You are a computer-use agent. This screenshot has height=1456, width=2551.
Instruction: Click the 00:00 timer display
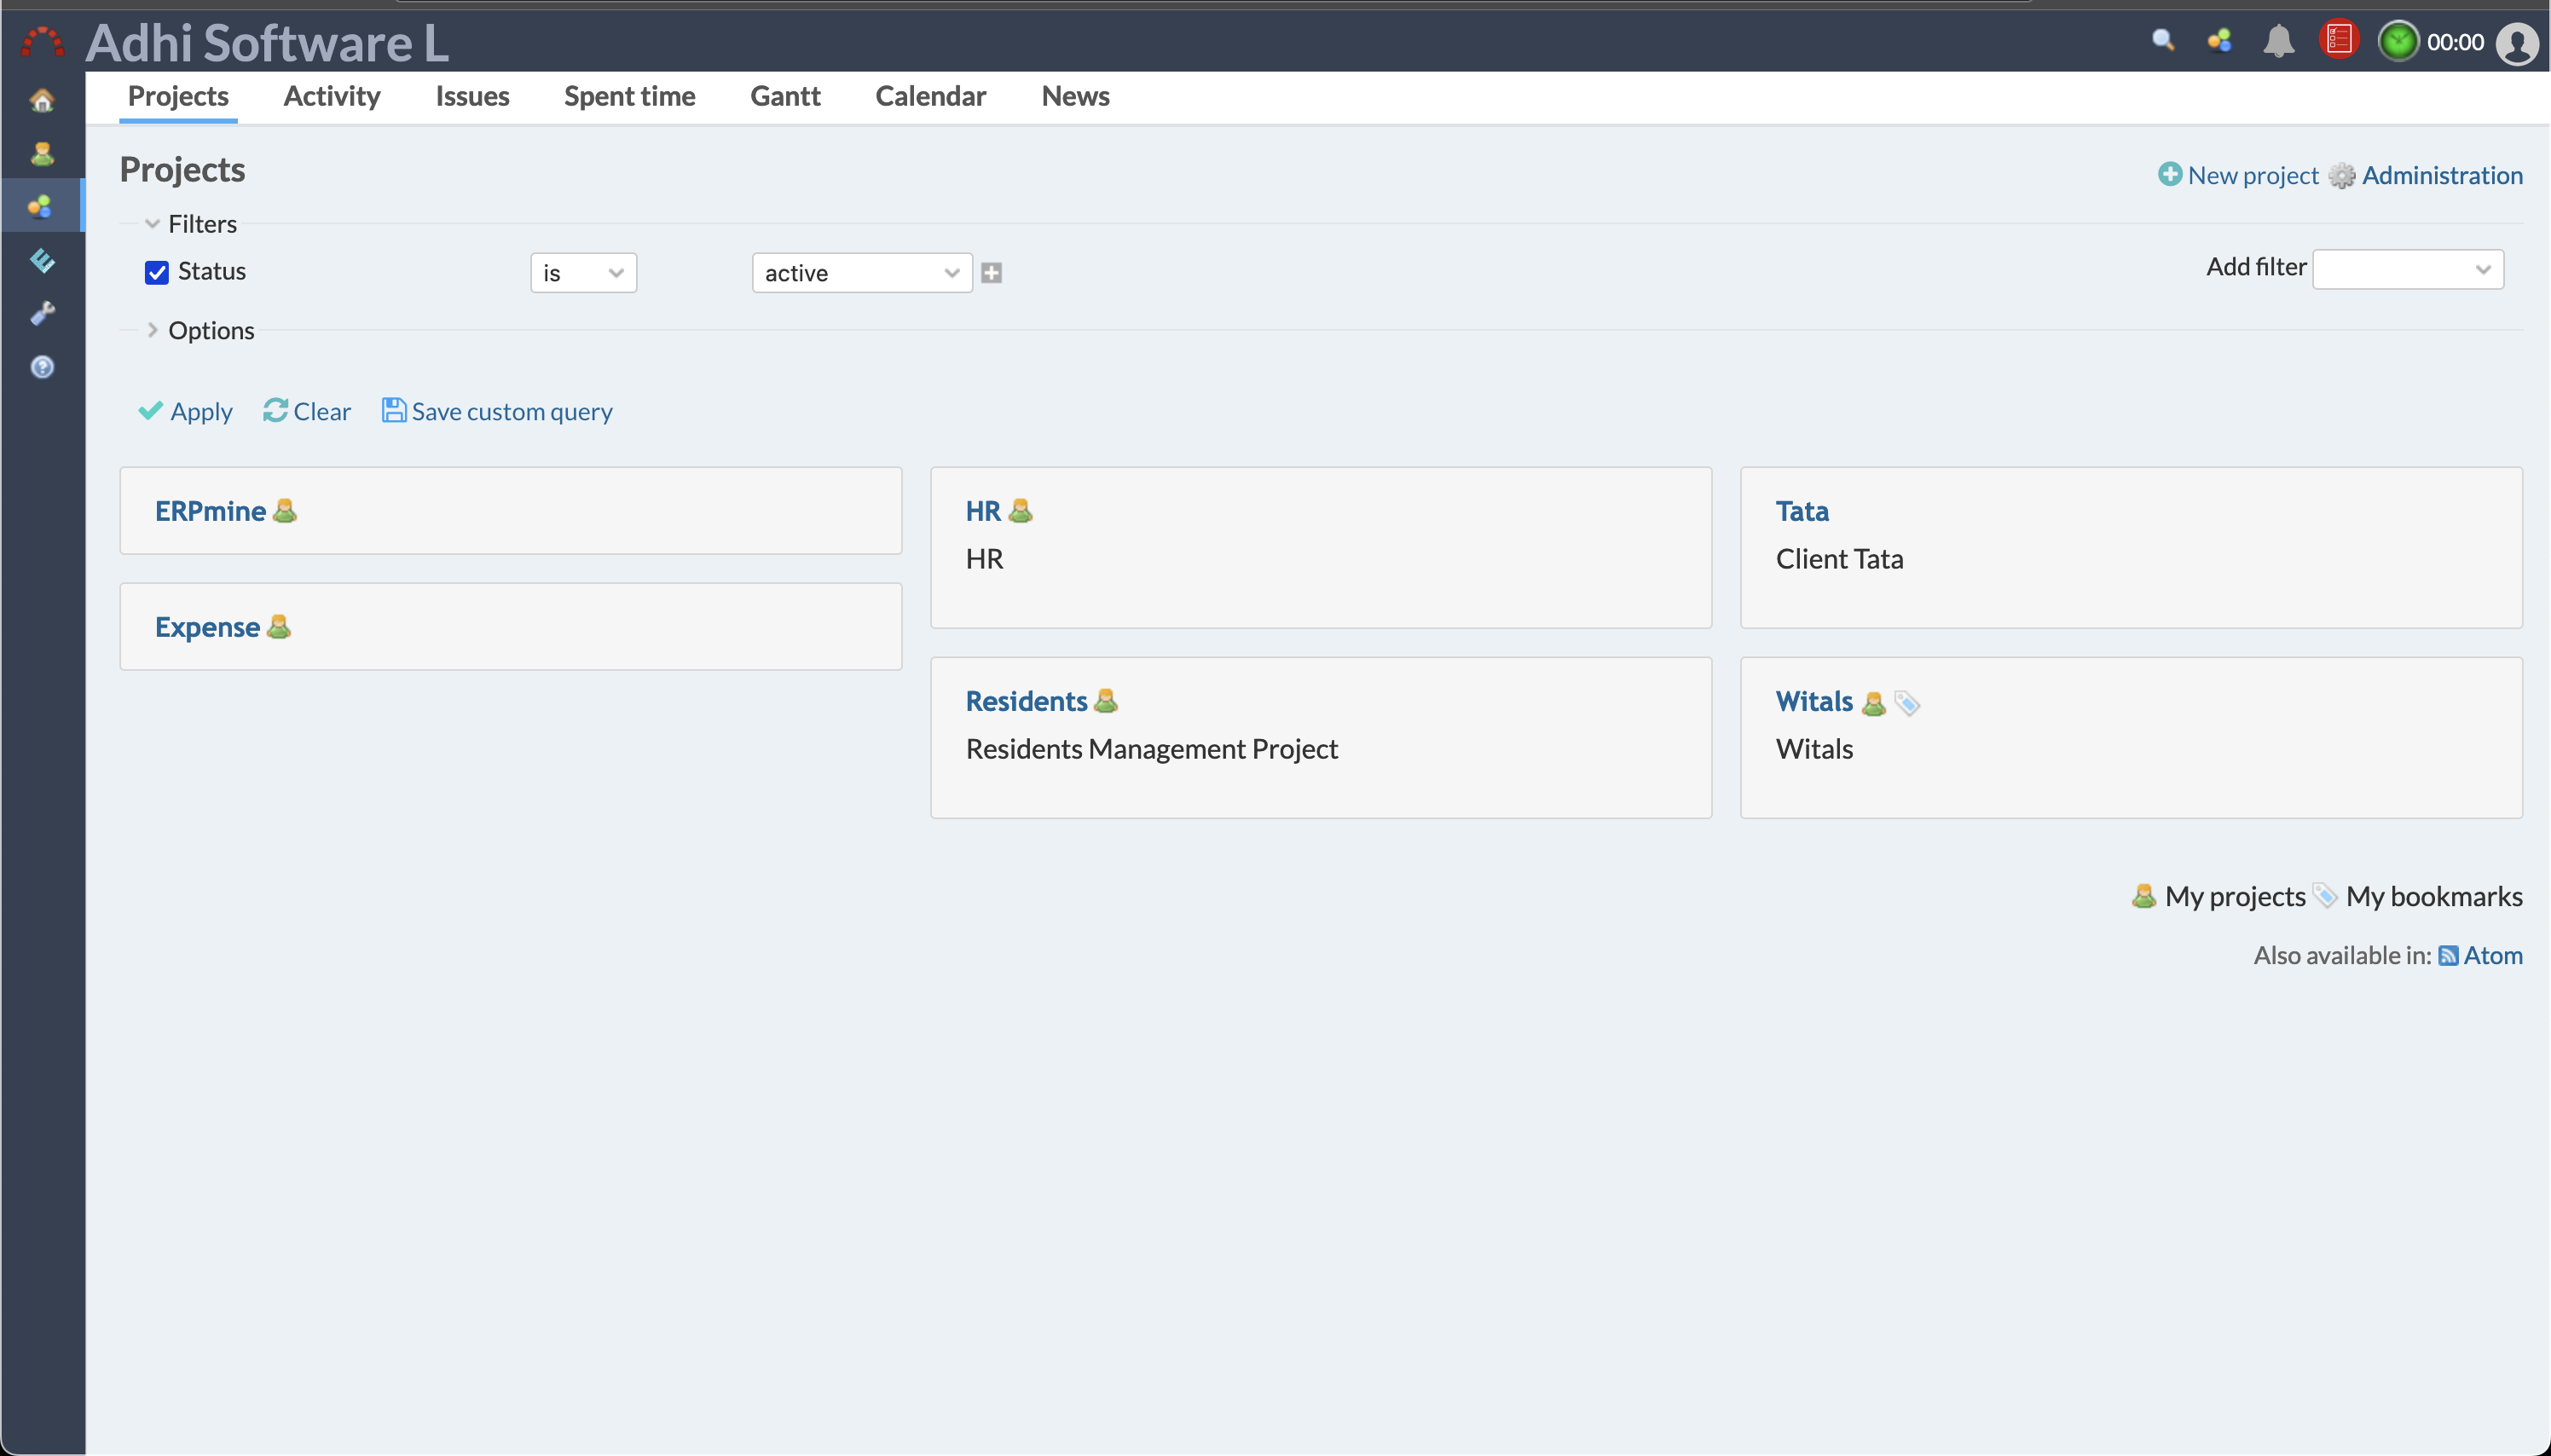click(2455, 42)
